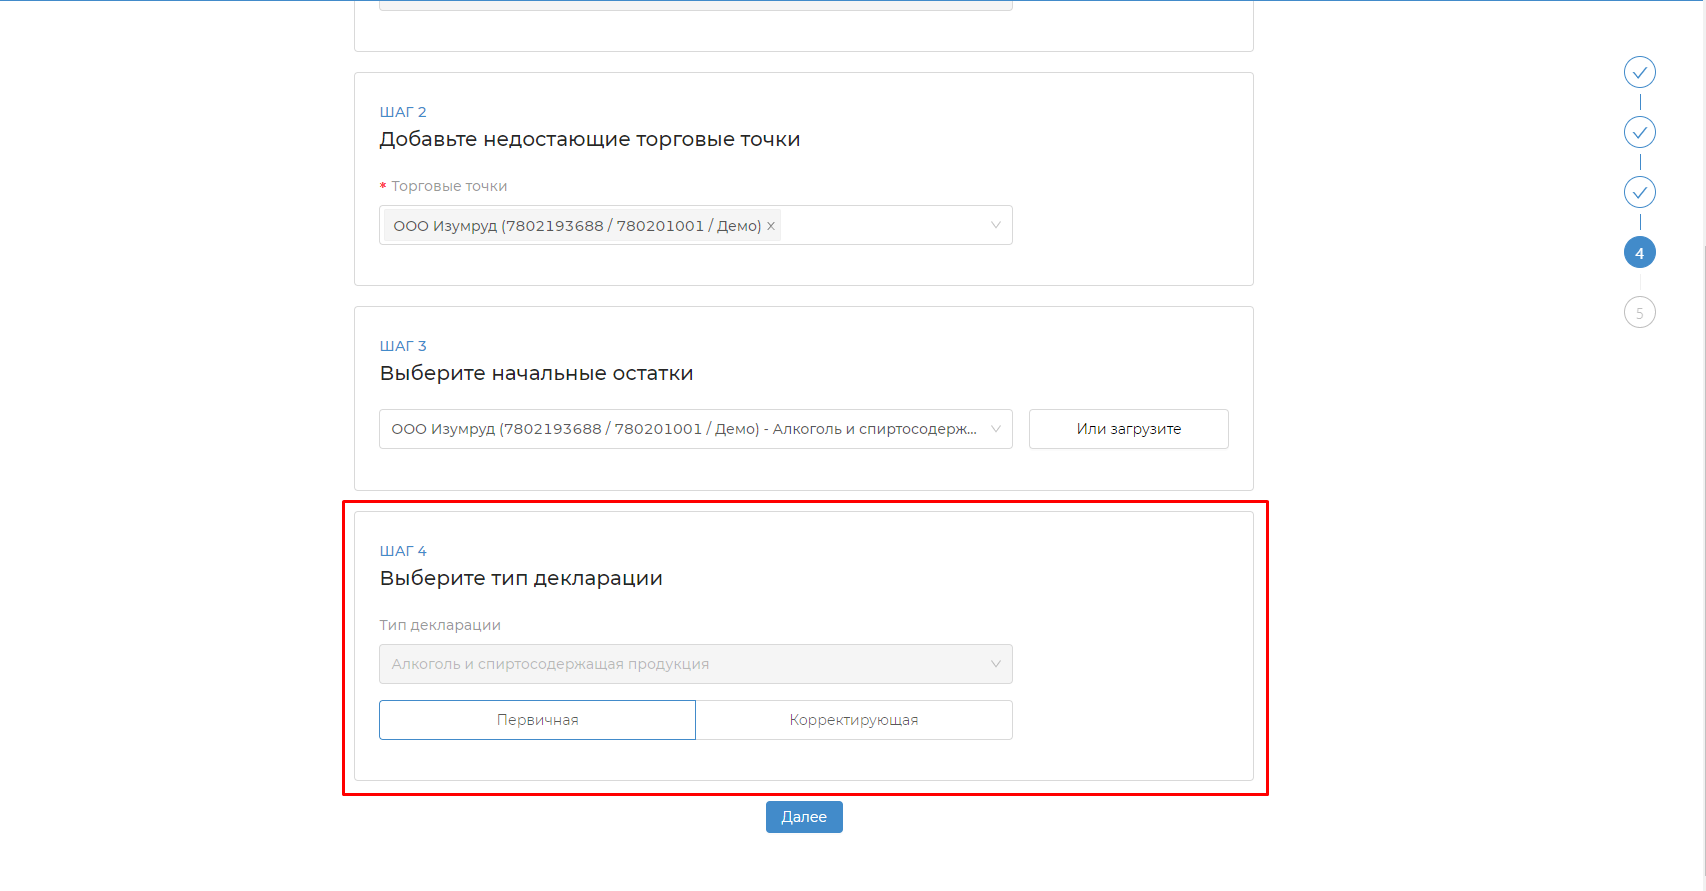Click the ШАГ 4 step label
The image size is (1706, 891).
pyautogui.click(x=403, y=551)
